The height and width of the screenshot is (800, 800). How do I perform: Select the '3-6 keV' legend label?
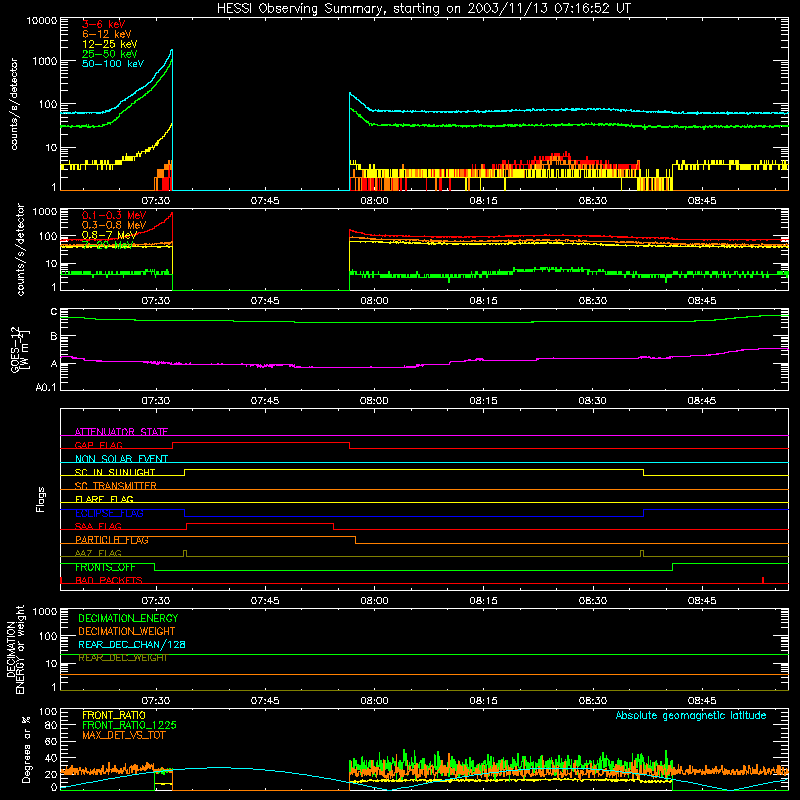tap(104, 24)
